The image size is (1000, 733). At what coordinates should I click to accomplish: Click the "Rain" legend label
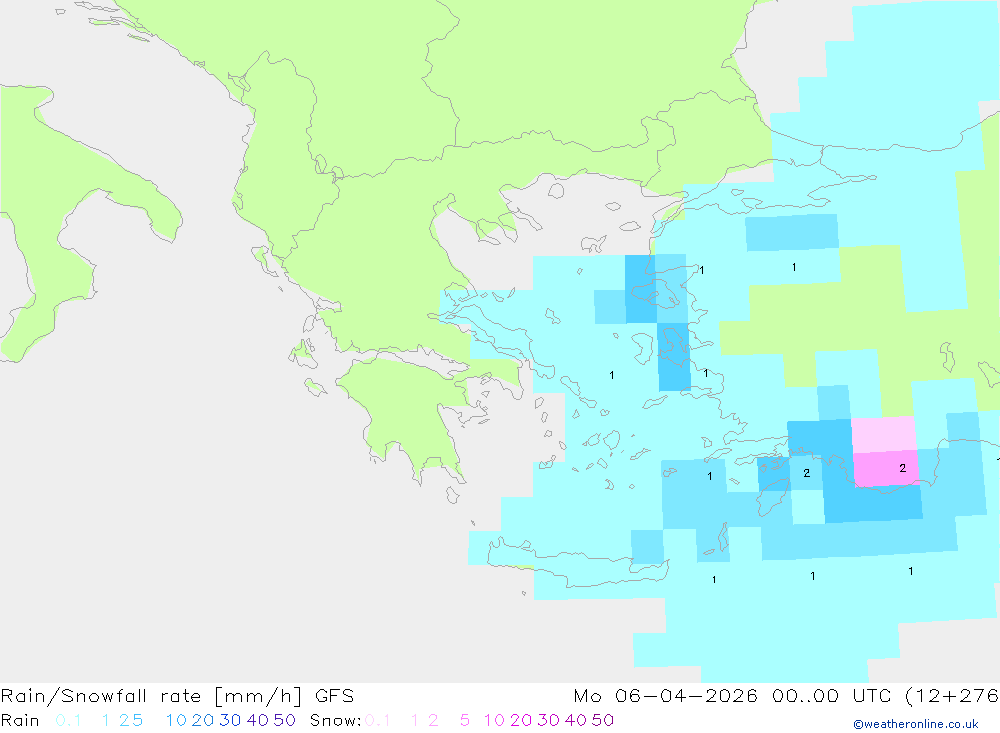(20, 720)
